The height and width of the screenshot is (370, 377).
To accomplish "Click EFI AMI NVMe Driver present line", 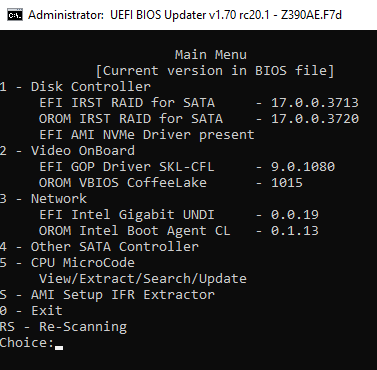I will tap(147, 135).
